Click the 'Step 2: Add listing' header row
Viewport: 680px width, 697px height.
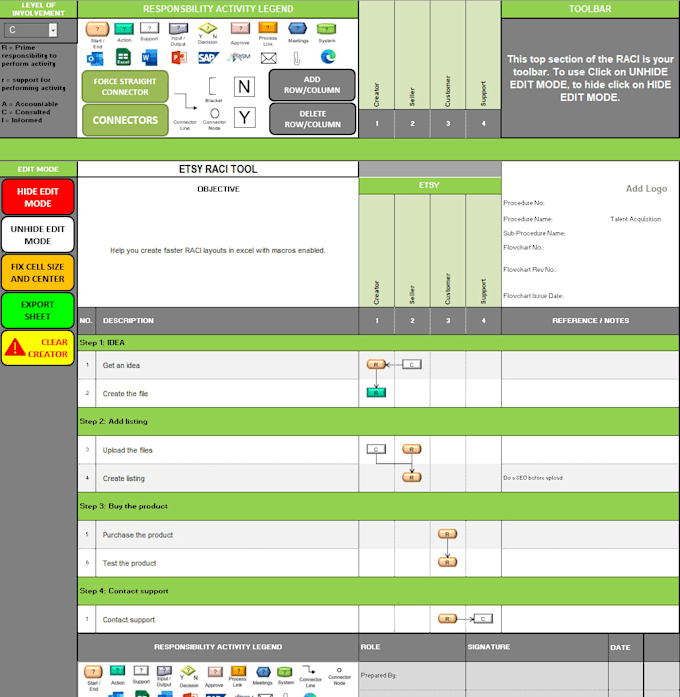(378, 421)
